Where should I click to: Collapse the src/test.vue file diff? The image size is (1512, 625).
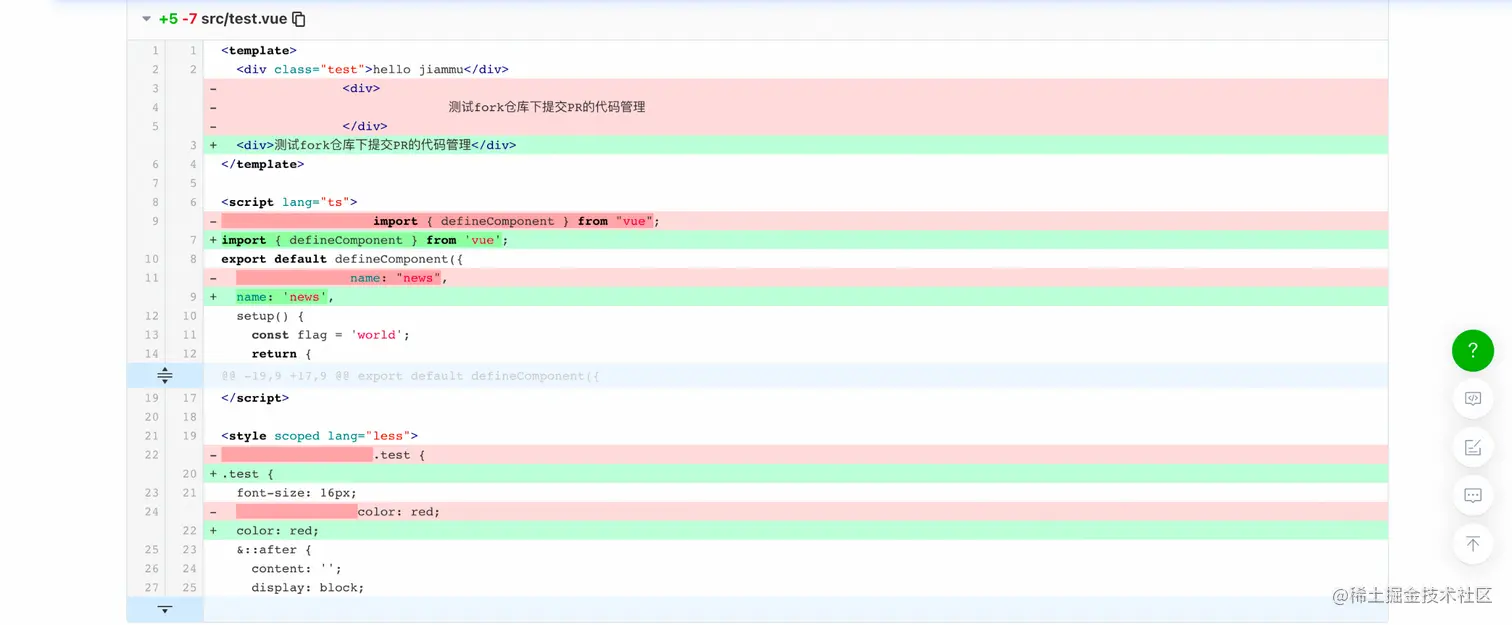click(146, 19)
